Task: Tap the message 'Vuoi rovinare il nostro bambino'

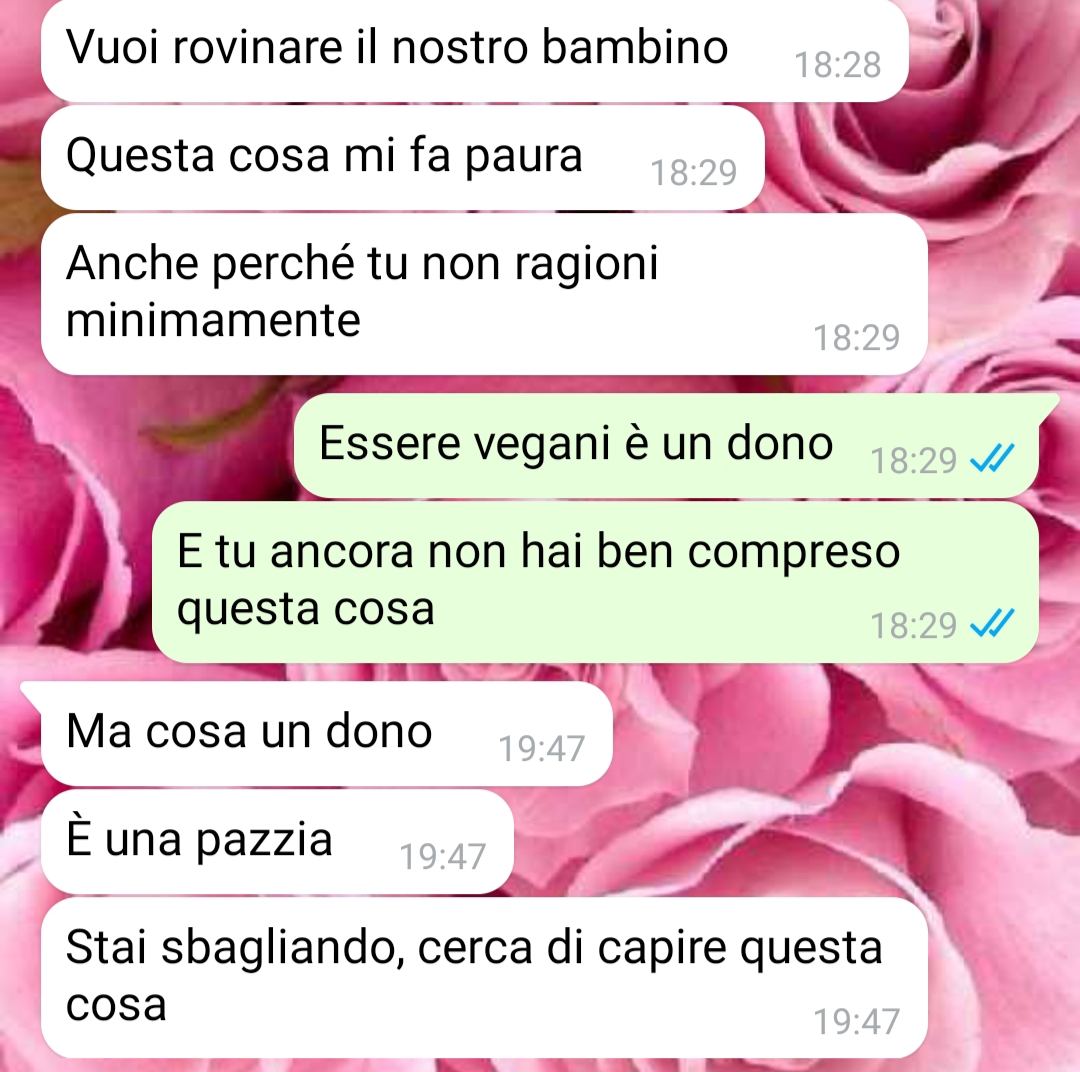Action: [475, 50]
